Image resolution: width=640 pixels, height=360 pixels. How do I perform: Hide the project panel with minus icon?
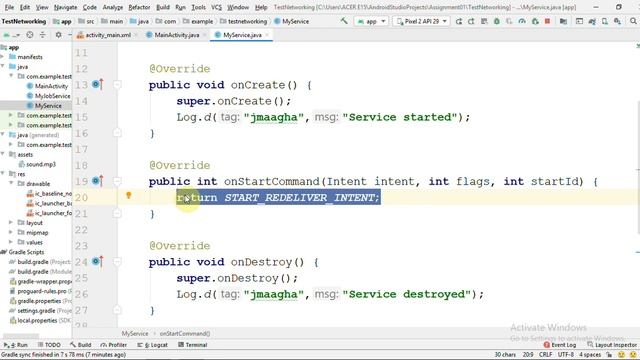pos(69,35)
